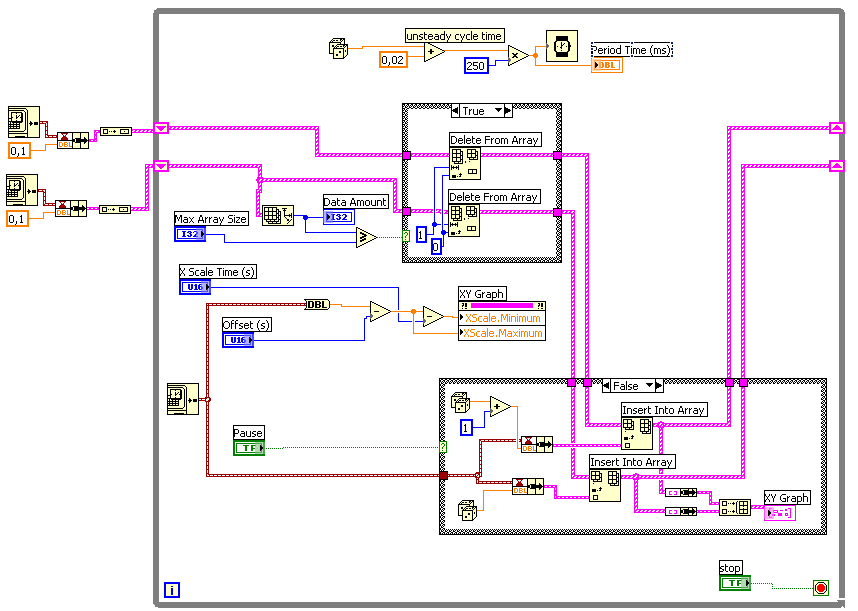Select the X Scale Time U16 control
Screen dimensions: 858x611
pos(195,287)
